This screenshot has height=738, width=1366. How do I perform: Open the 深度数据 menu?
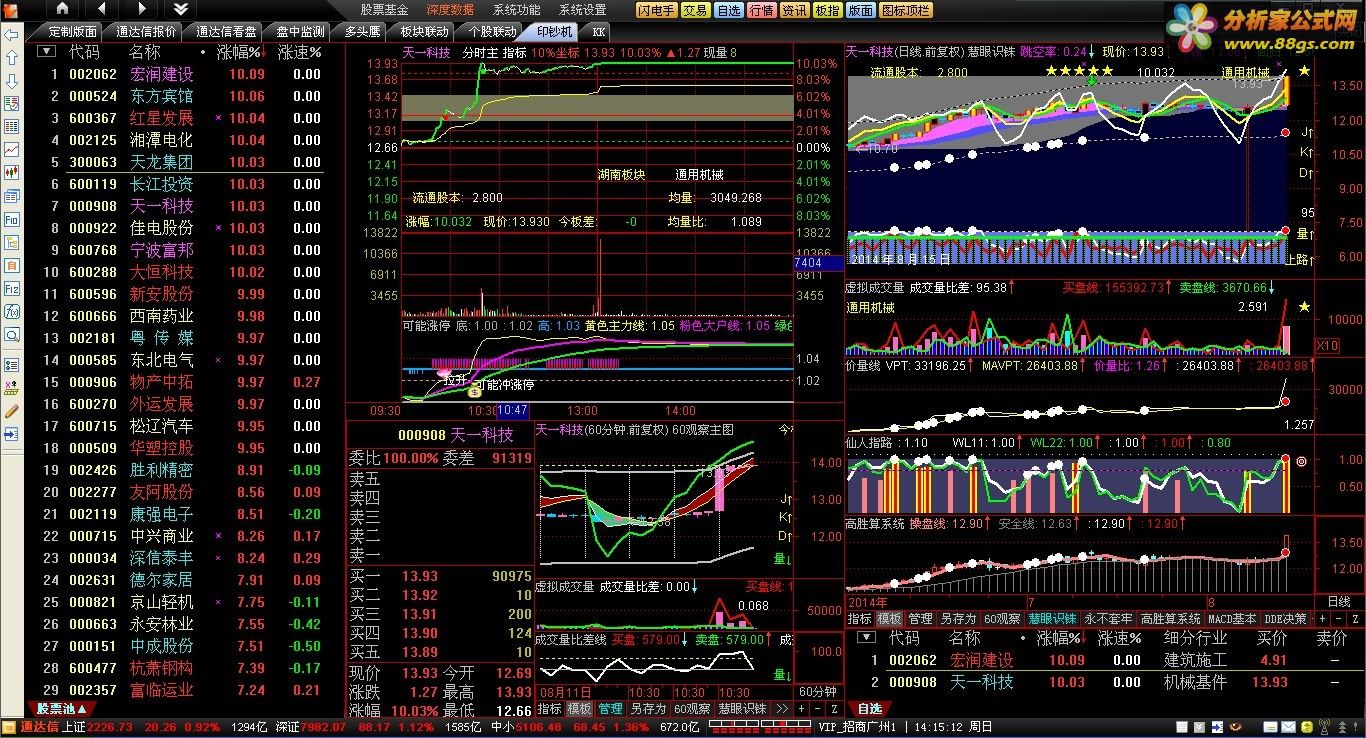click(x=450, y=9)
